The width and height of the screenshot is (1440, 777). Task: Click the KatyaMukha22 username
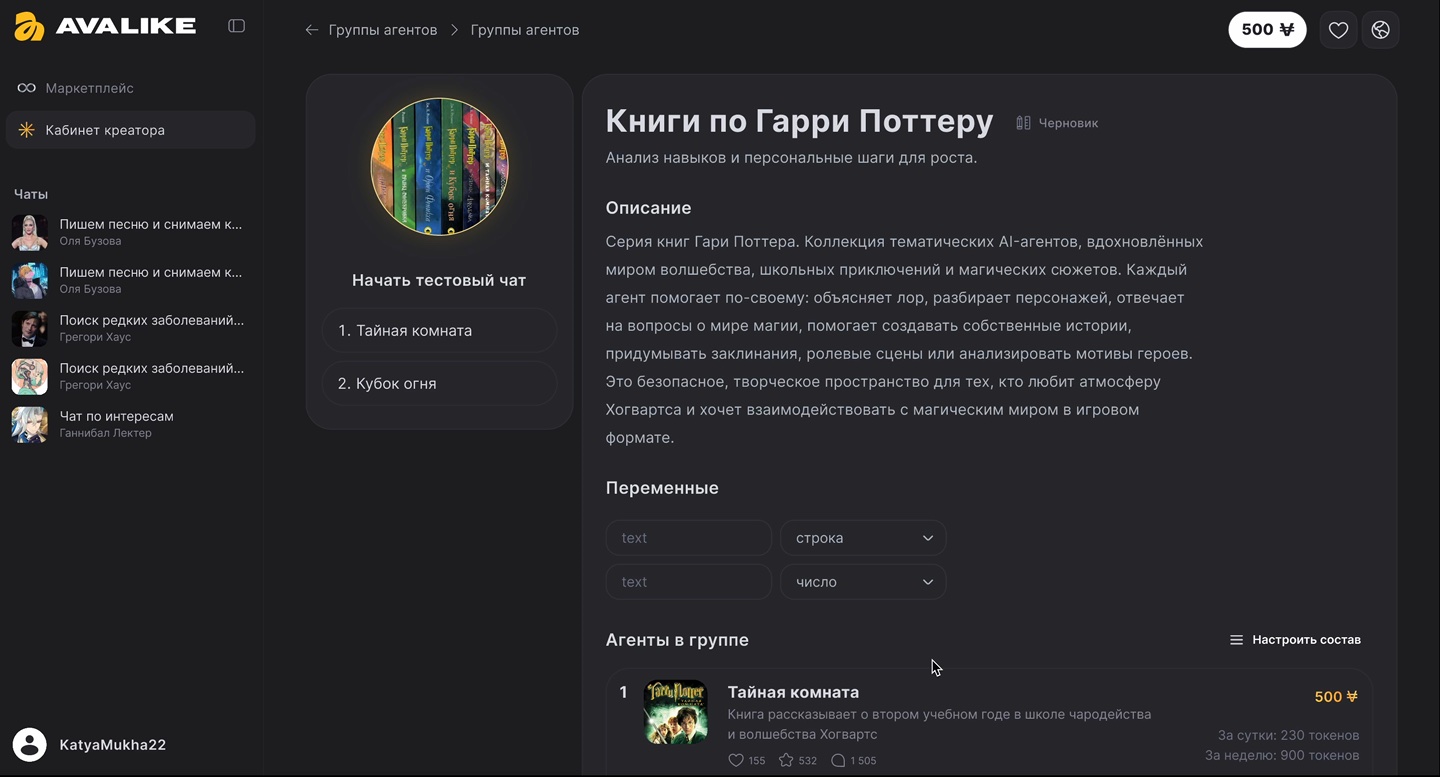point(113,745)
